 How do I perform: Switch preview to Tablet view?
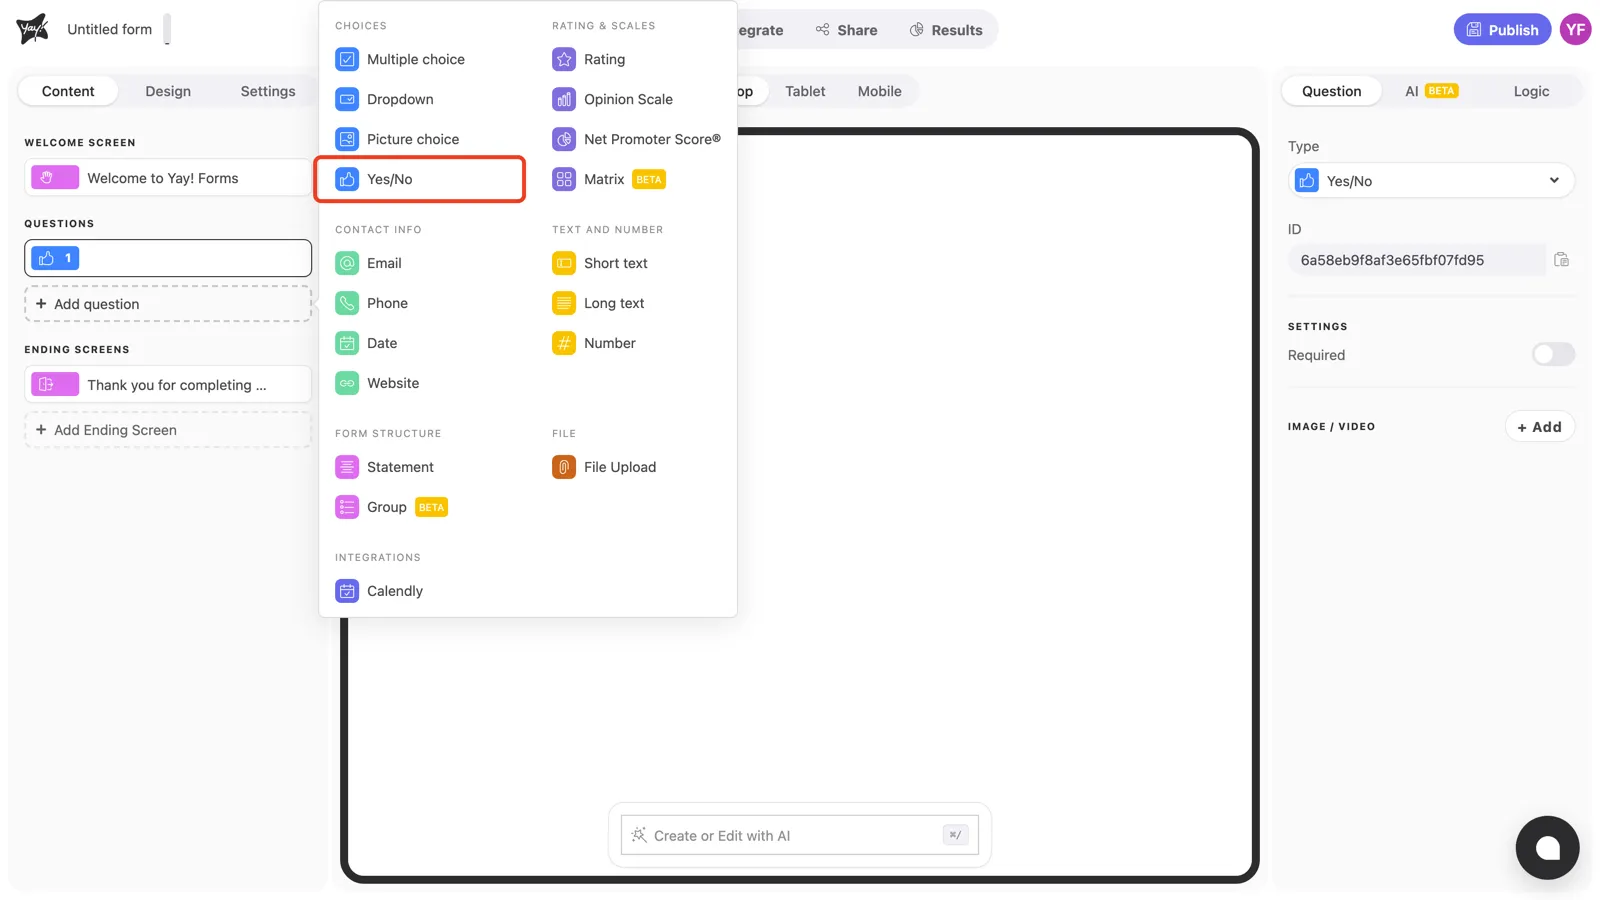pyautogui.click(x=805, y=91)
